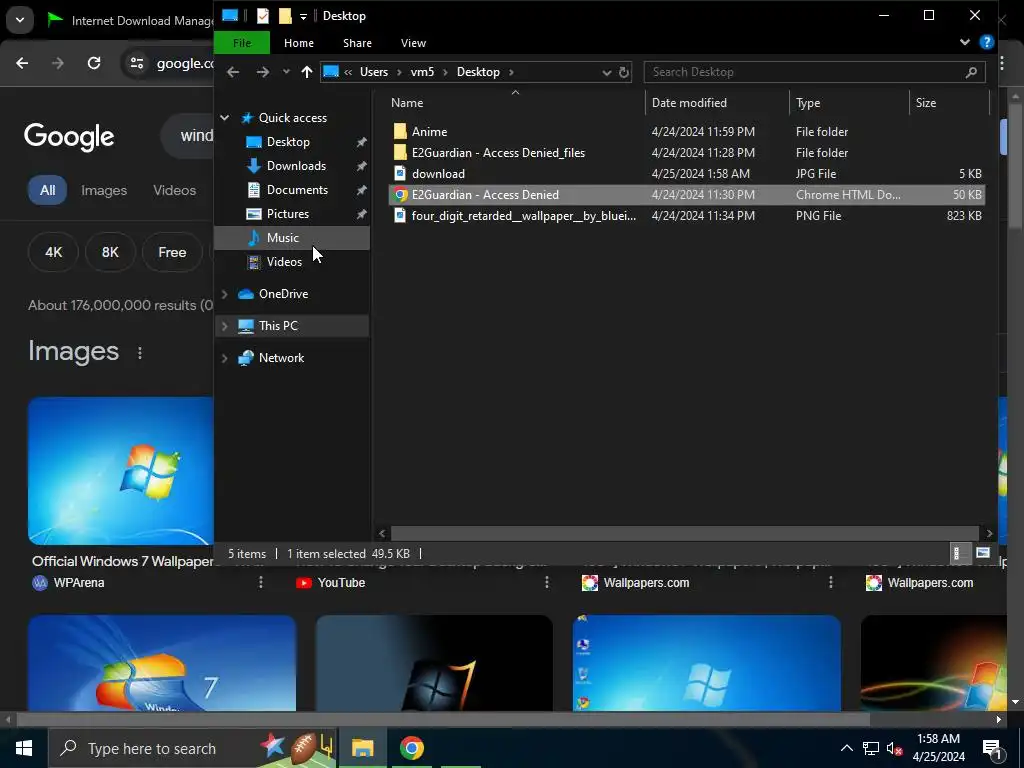Viewport: 1024px width, 768px height.
Task: Expand the OneDrive tree node
Action: (x=225, y=294)
